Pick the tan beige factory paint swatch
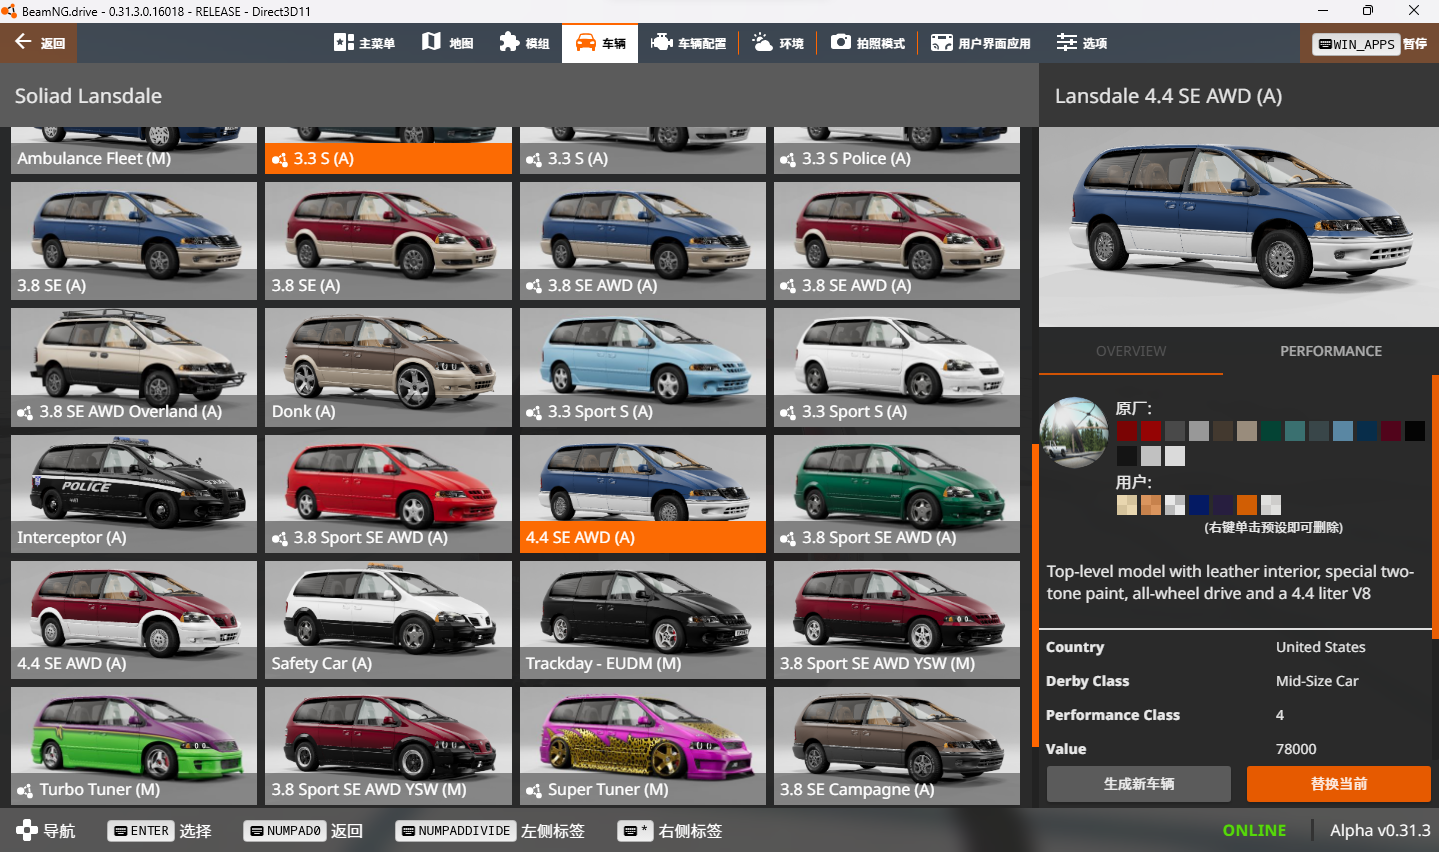Image resolution: width=1439 pixels, height=852 pixels. [x=1247, y=431]
